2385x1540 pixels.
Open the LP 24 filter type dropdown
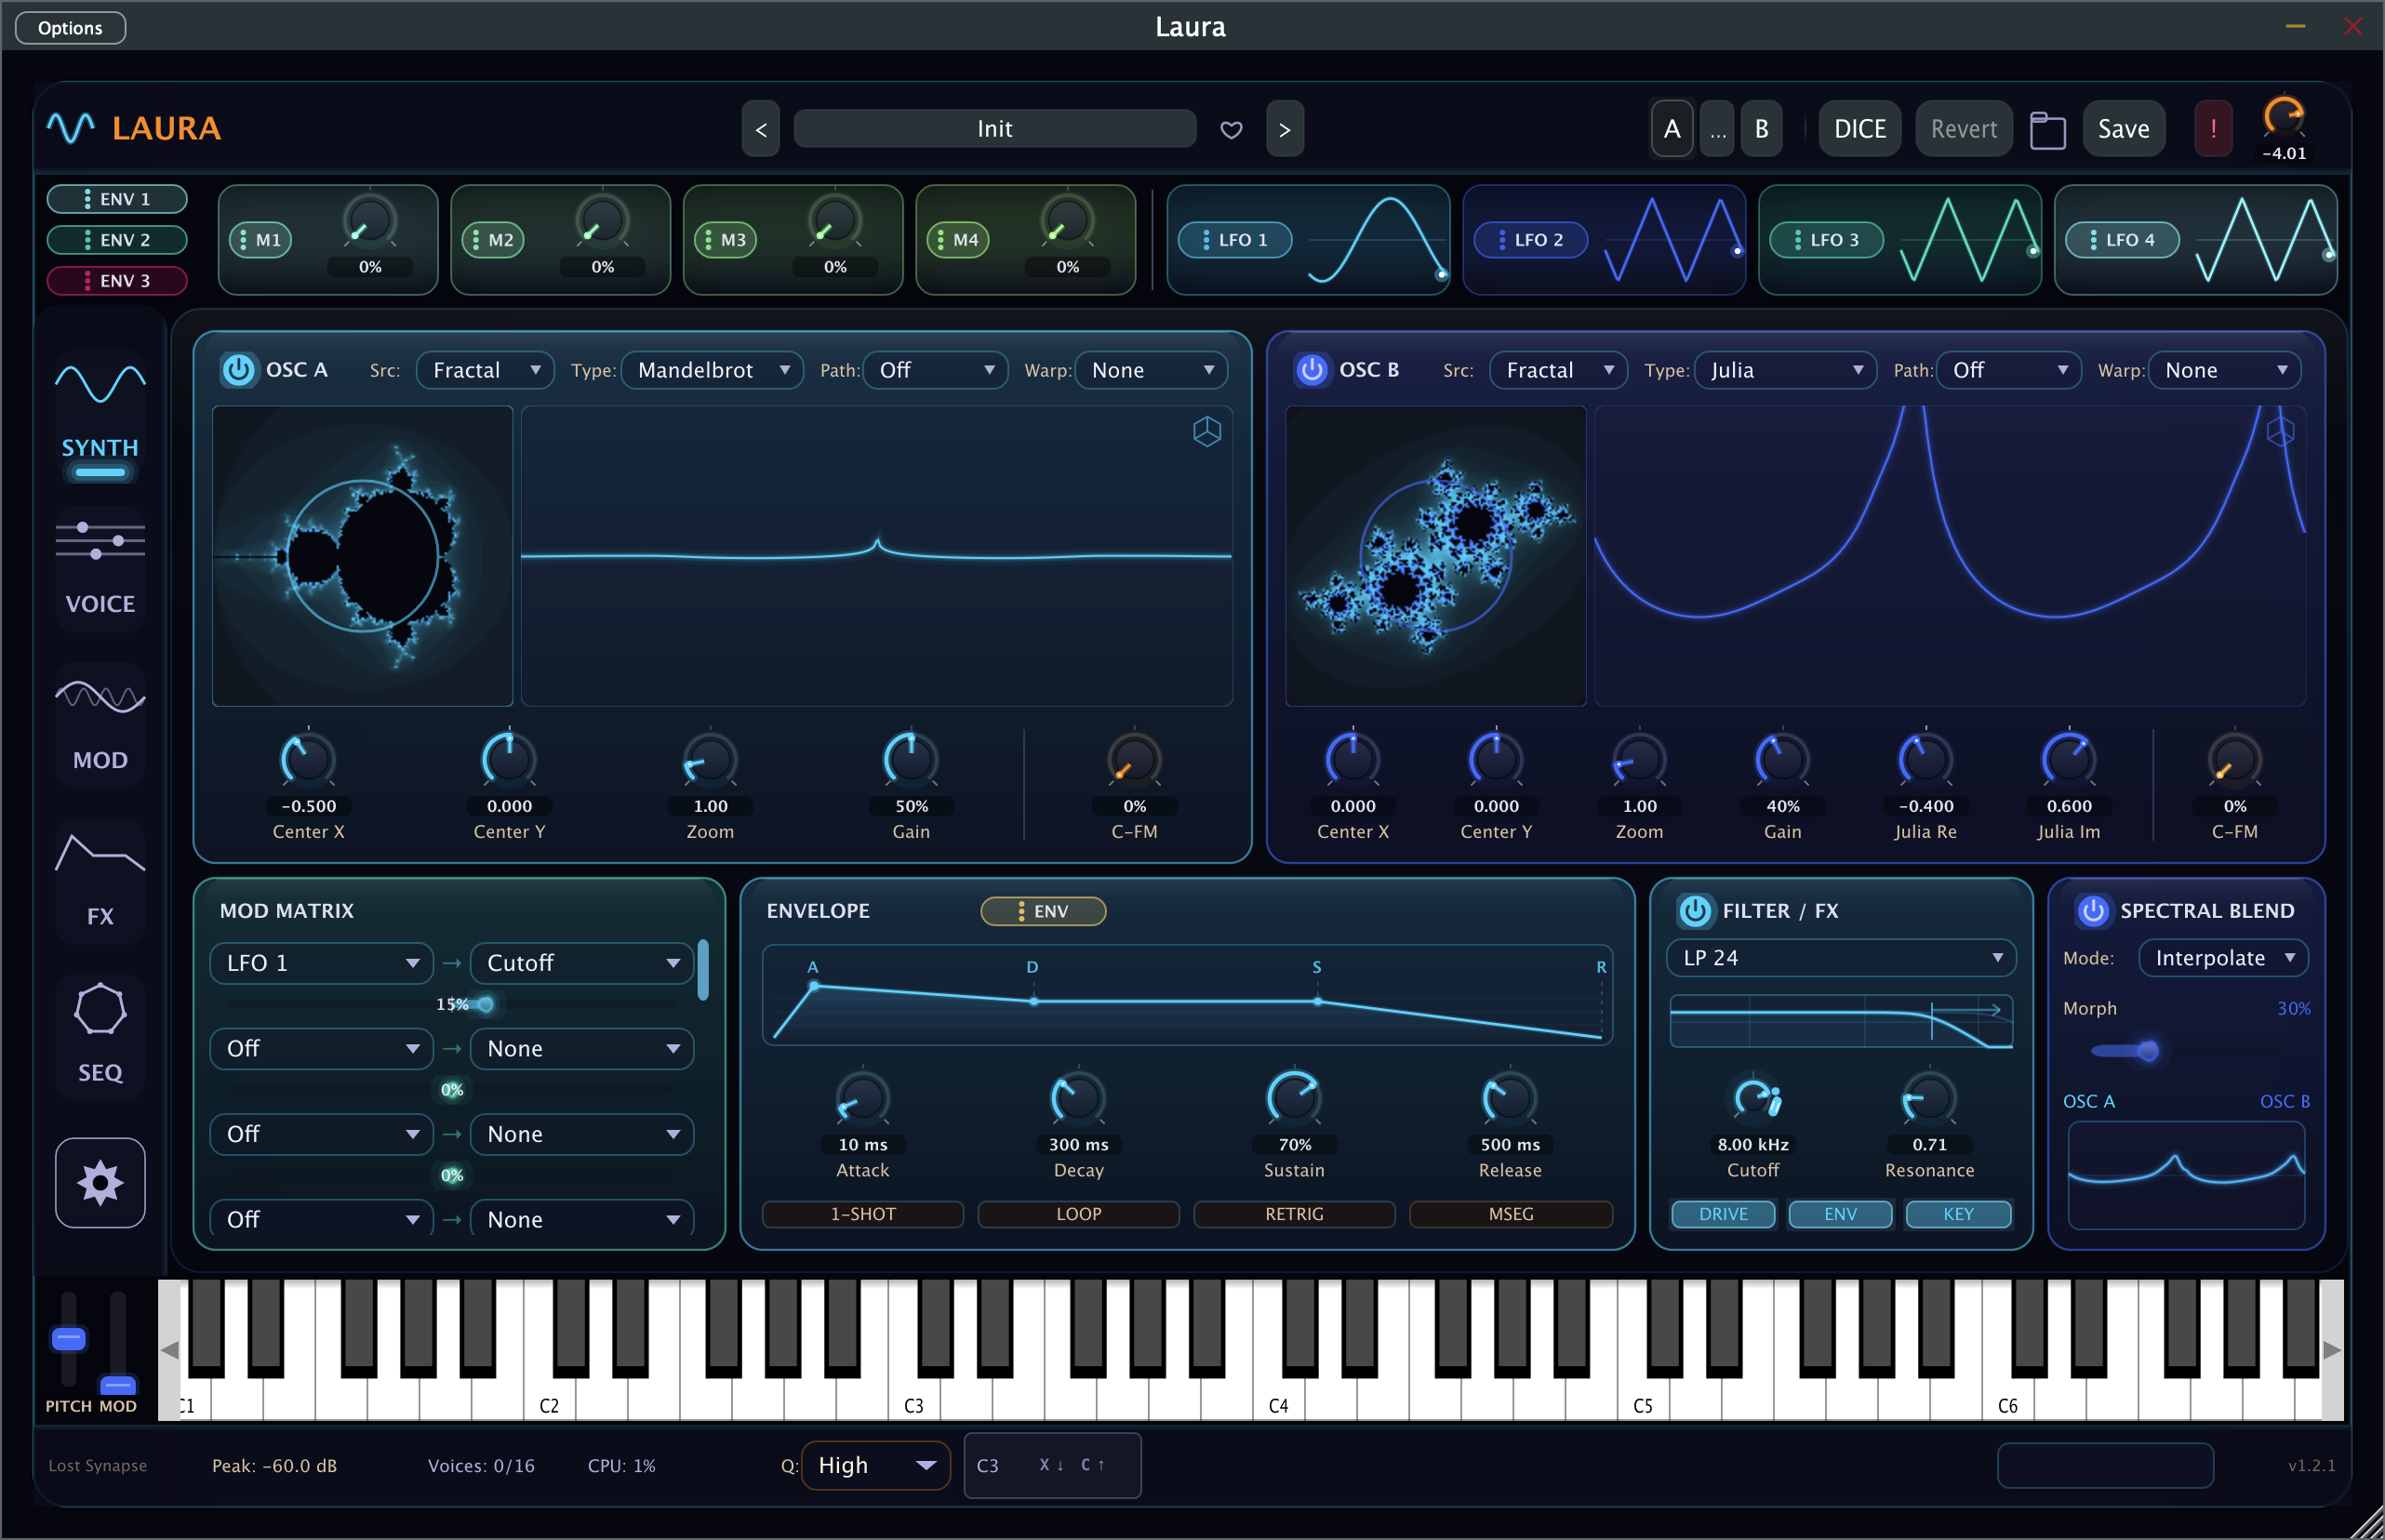pyautogui.click(x=1841, y=958)
